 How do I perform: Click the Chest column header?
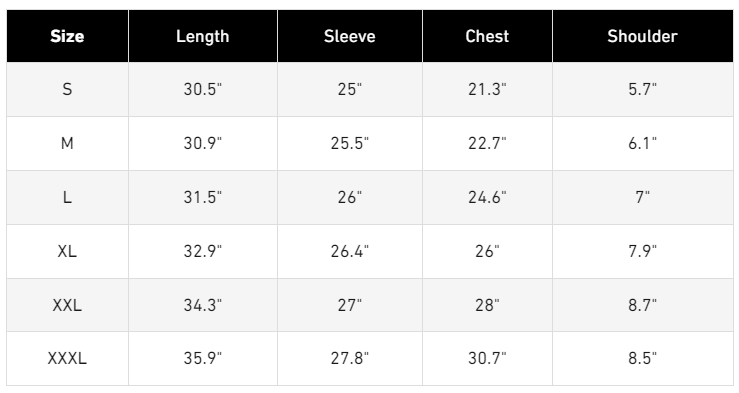pos(487,36)
